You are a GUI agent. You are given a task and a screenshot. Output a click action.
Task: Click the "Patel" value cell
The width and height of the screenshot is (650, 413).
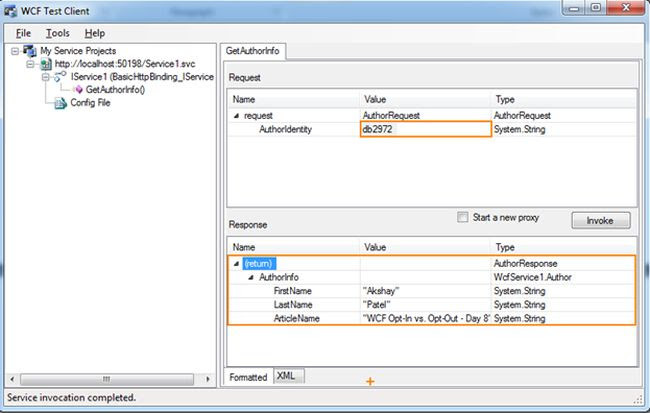(425, 305)
